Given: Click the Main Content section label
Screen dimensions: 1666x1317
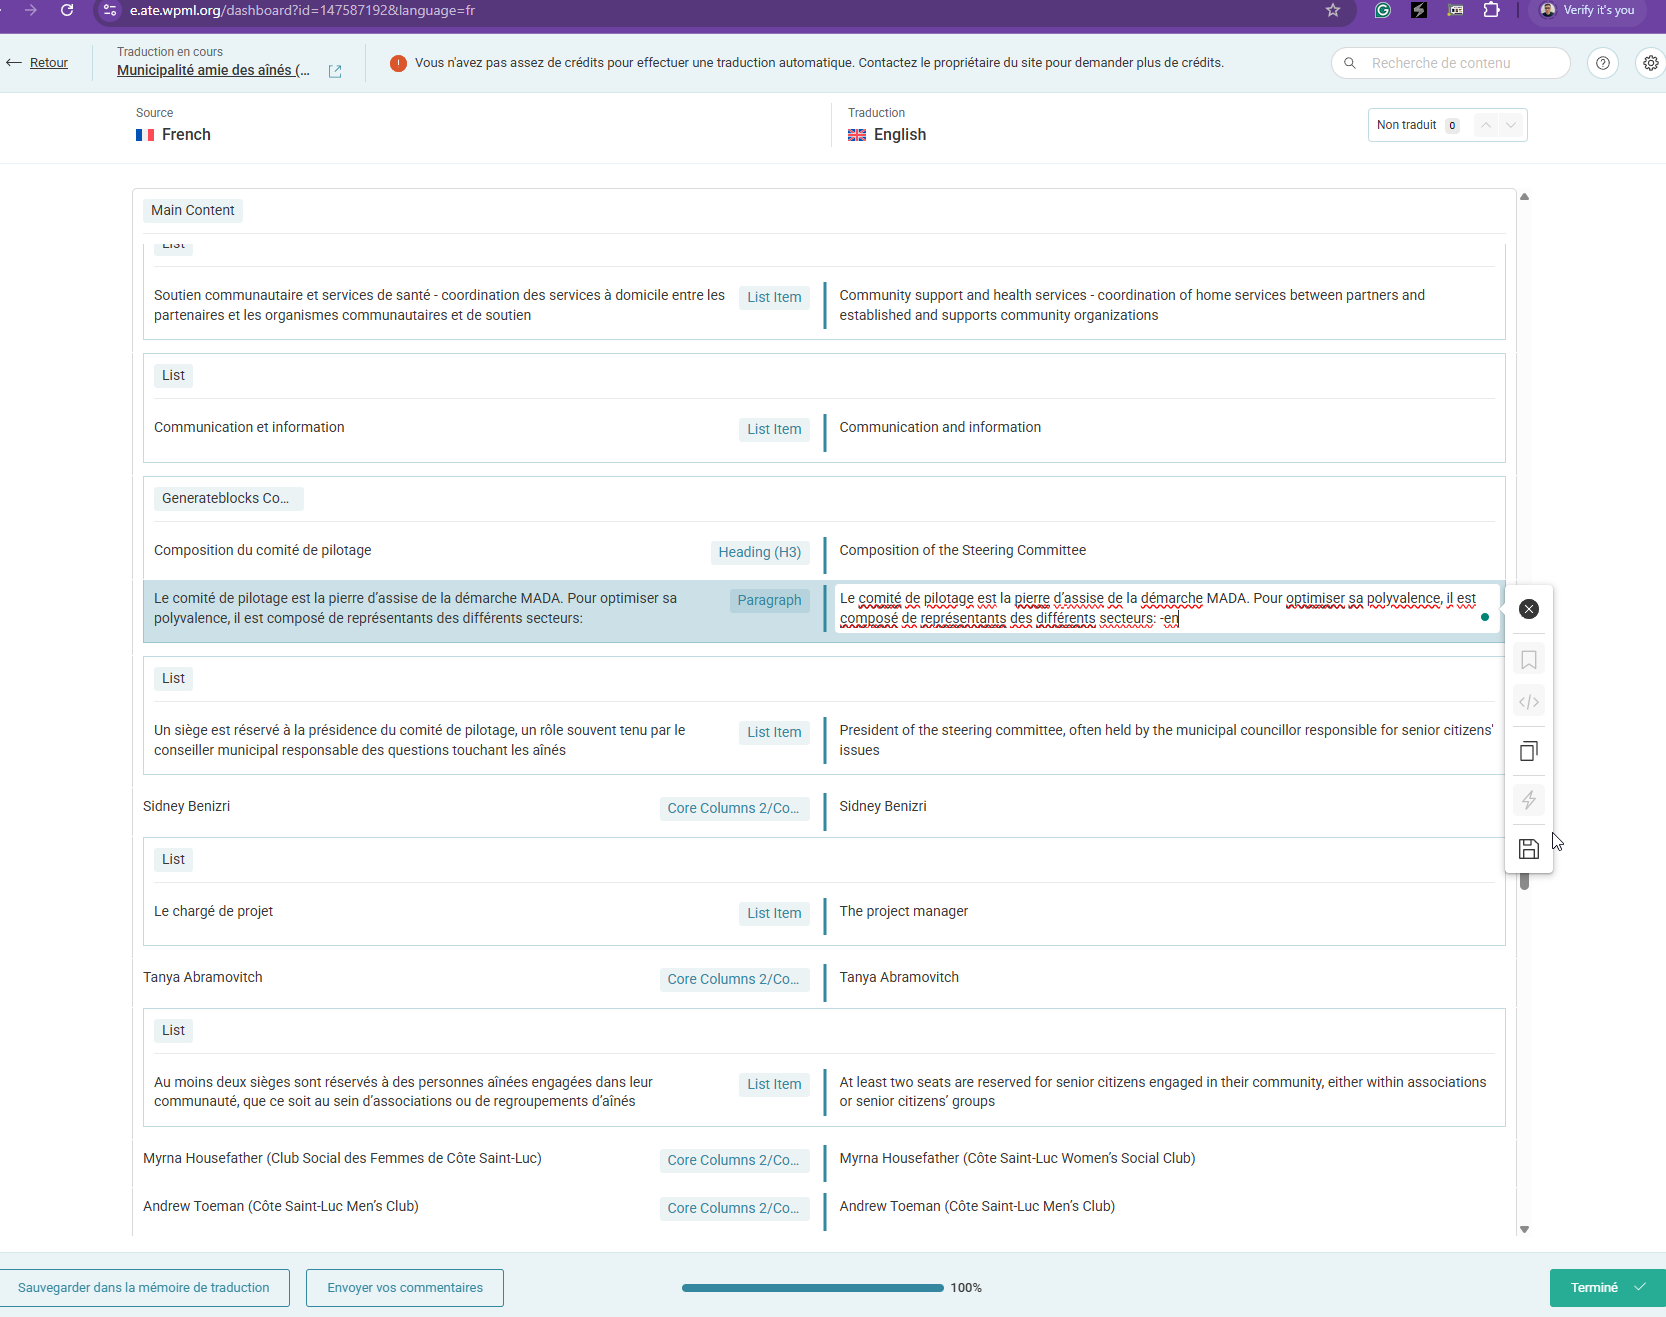Looking at the screenshot, I should 193,210.
